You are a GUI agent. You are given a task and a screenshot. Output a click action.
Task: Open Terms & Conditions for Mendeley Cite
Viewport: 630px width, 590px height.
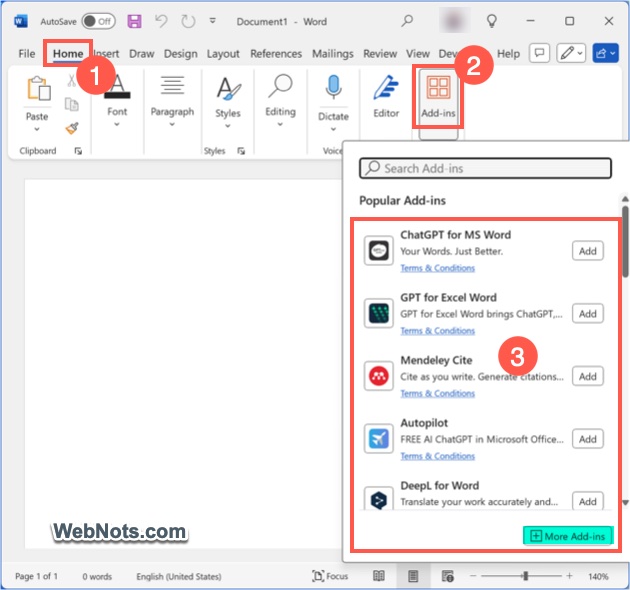(x=438, y=393)
